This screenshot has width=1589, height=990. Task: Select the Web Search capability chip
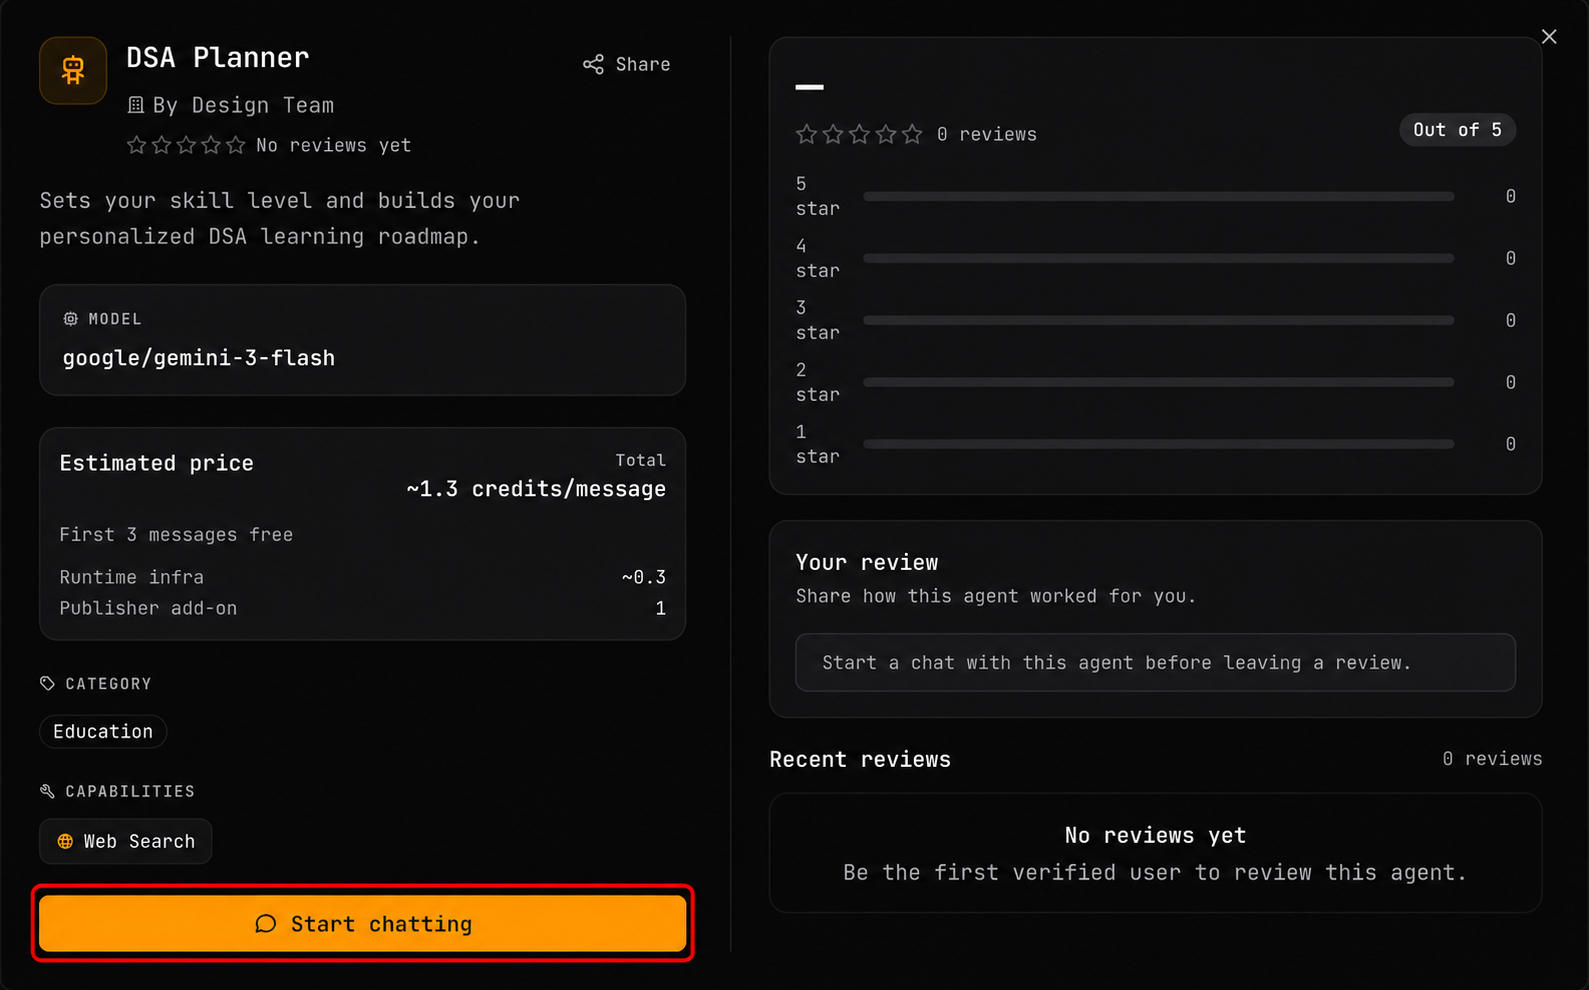tap(126, 841)
